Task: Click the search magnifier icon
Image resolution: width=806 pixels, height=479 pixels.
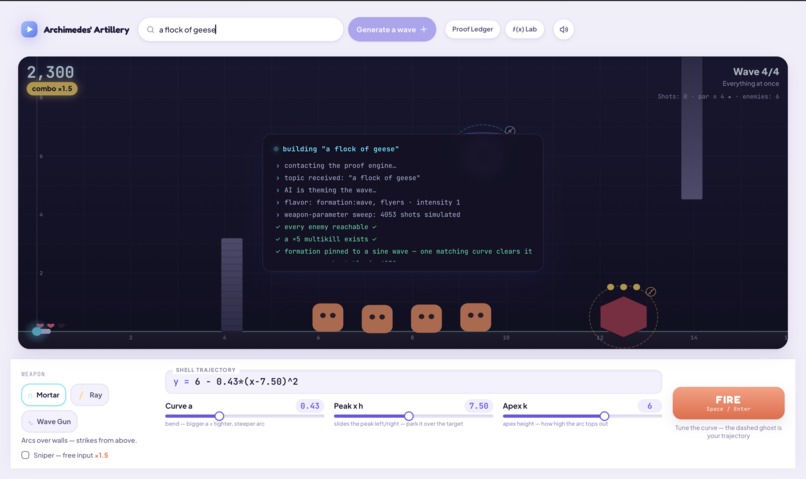Action: tap(150, 30)
